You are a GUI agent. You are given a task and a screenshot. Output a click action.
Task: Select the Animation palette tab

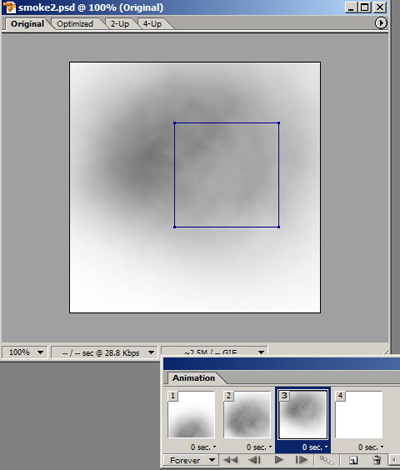click(x=193, y=378)
